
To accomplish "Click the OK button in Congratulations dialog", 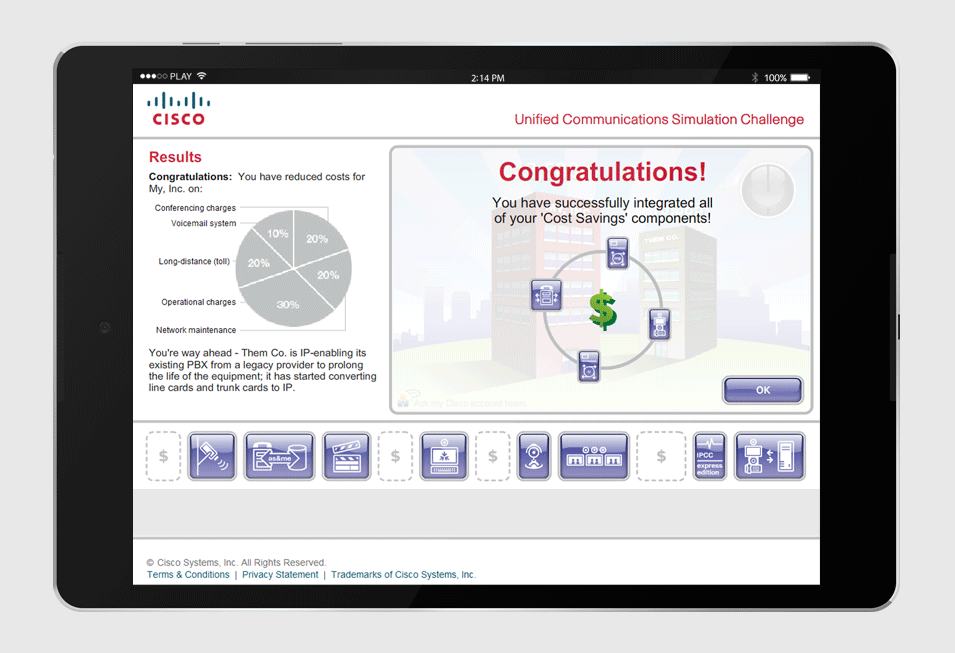I will [763, 390].
